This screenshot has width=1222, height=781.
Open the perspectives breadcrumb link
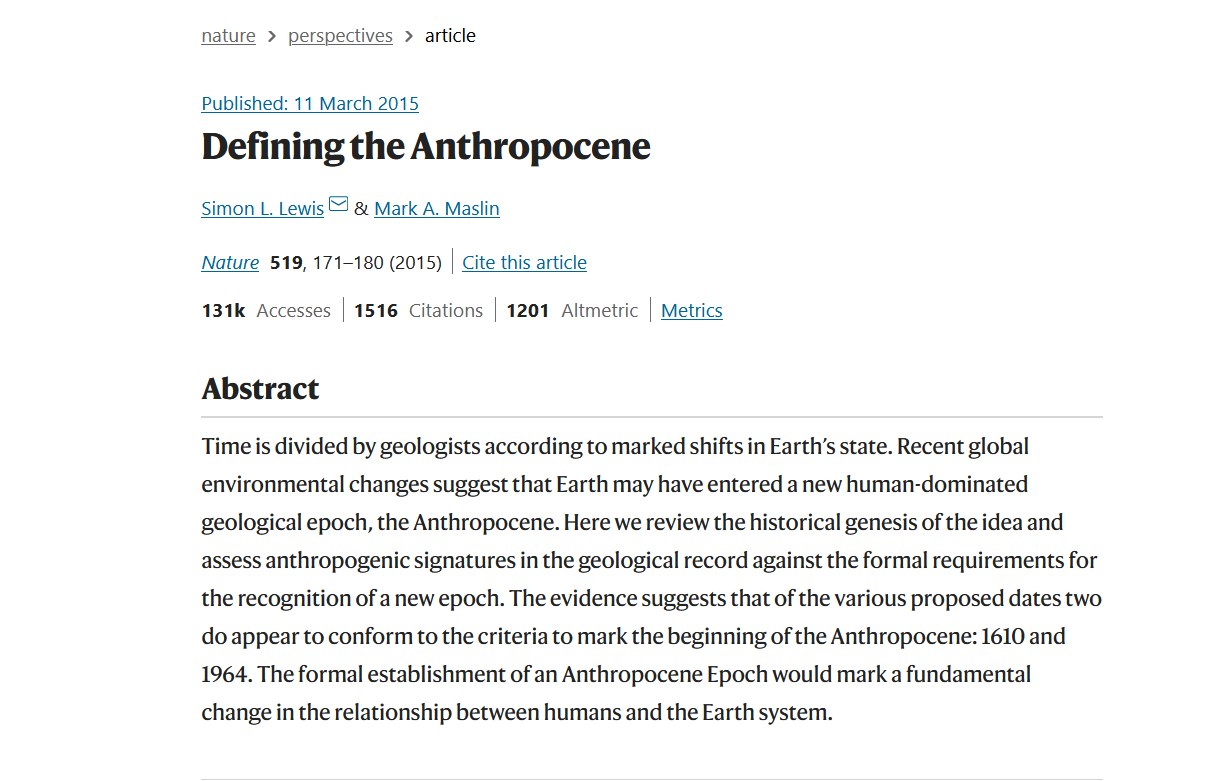click(x=340, y=36)
